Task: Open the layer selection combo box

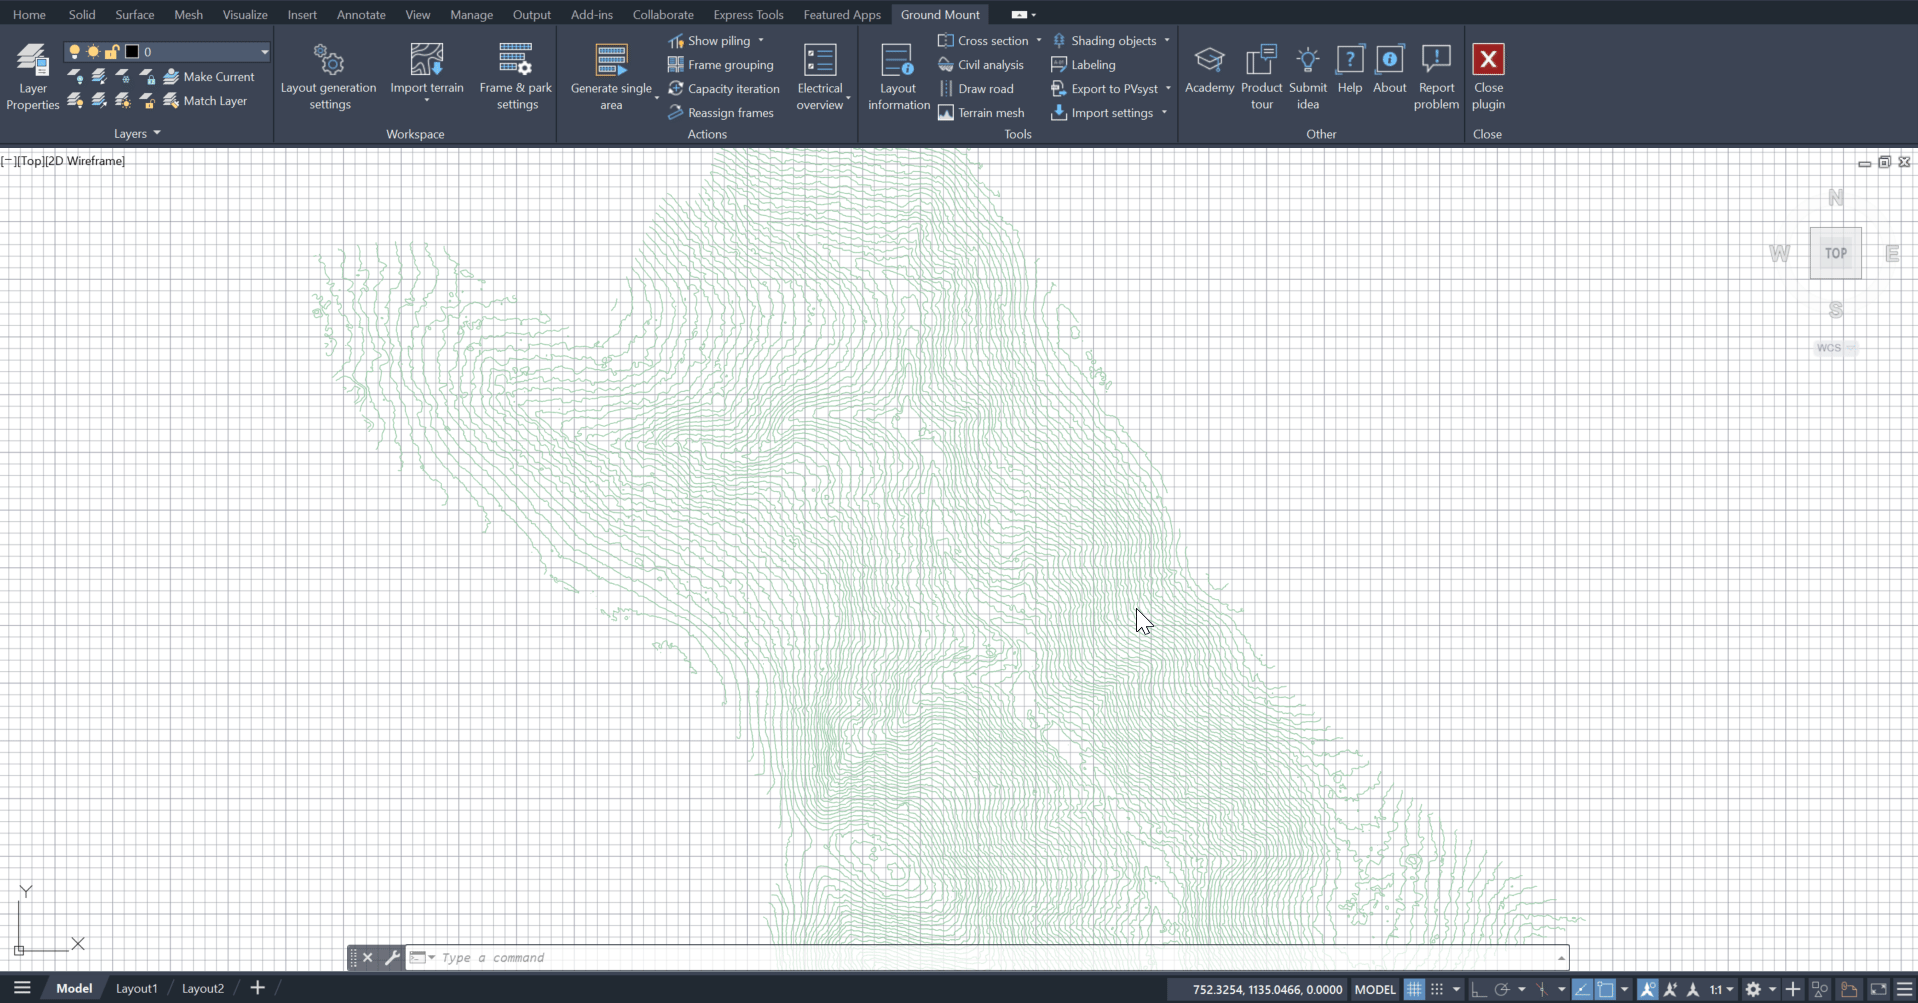Action: 166,52
